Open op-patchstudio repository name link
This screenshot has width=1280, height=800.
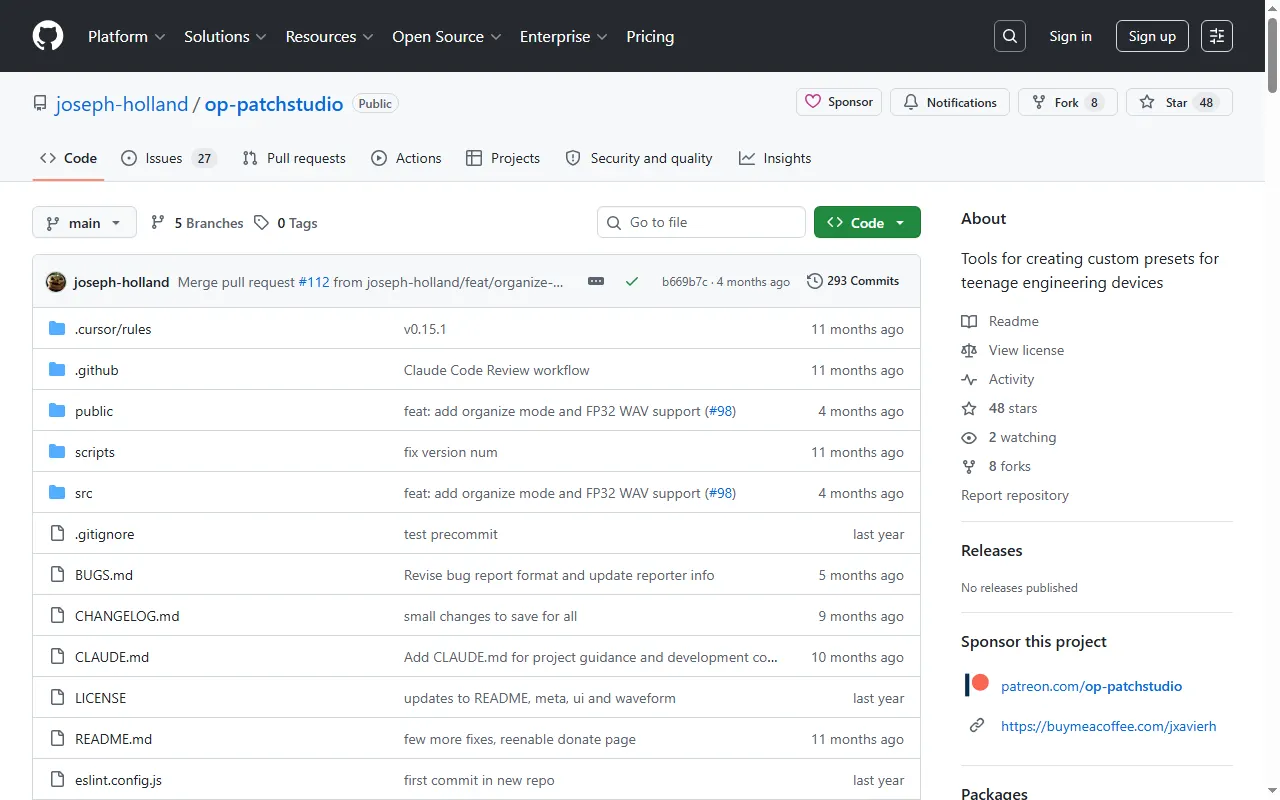[x=274, y=104]
